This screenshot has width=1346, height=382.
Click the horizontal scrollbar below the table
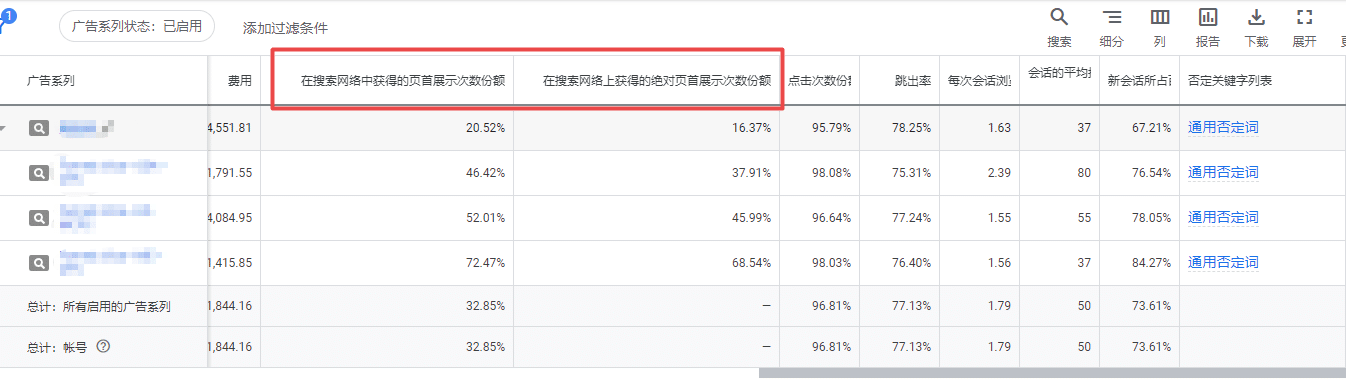tap(1052, 374)
